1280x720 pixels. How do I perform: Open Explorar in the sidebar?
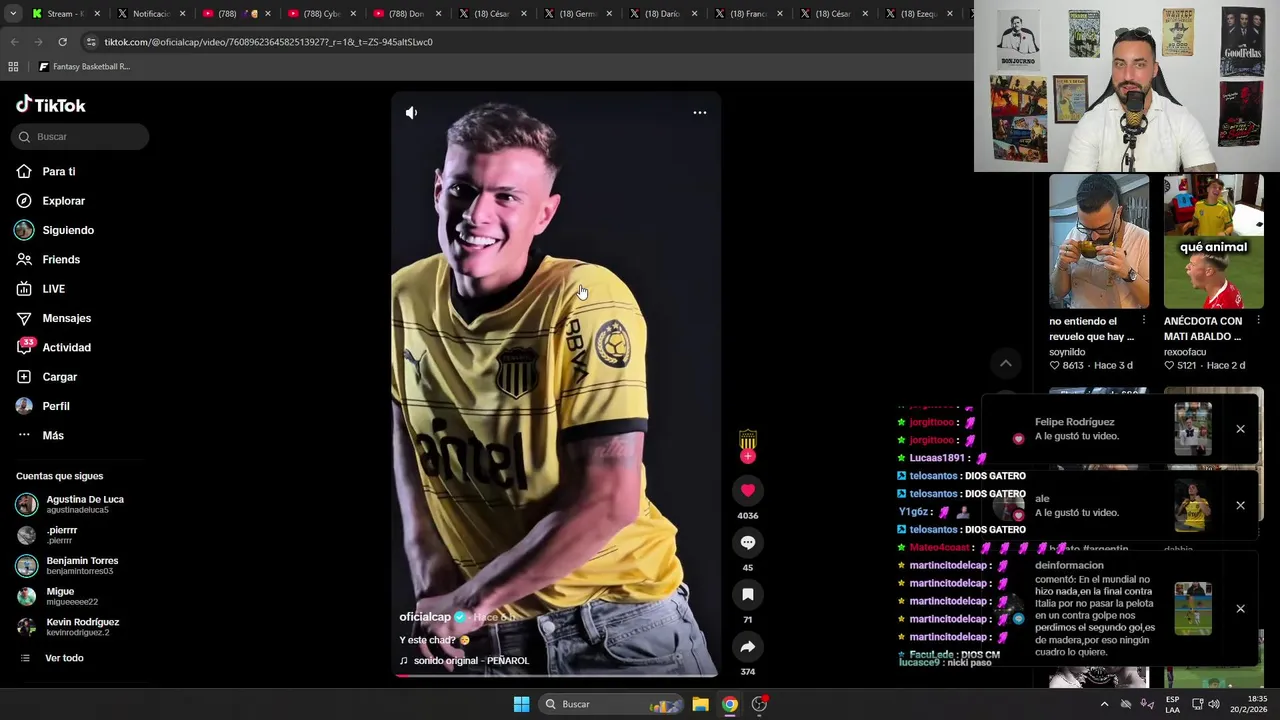pos(50,201)
